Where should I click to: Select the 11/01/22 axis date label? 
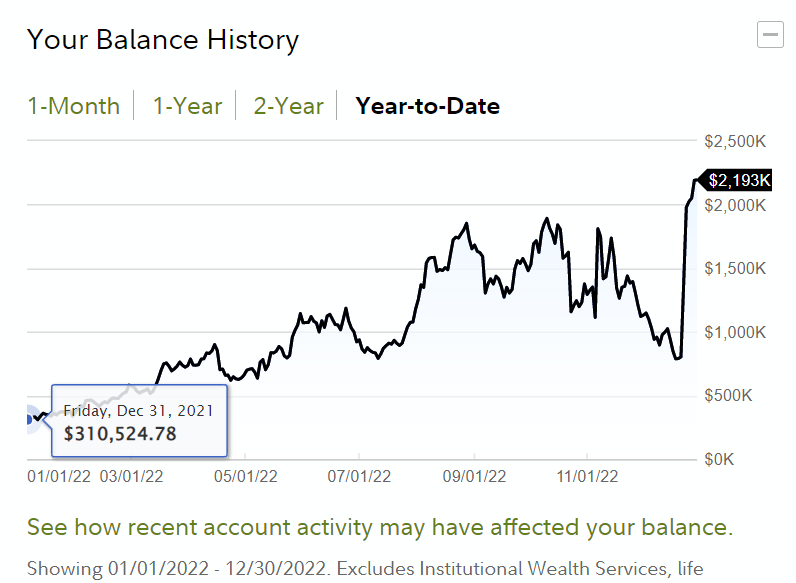(587, 476)
